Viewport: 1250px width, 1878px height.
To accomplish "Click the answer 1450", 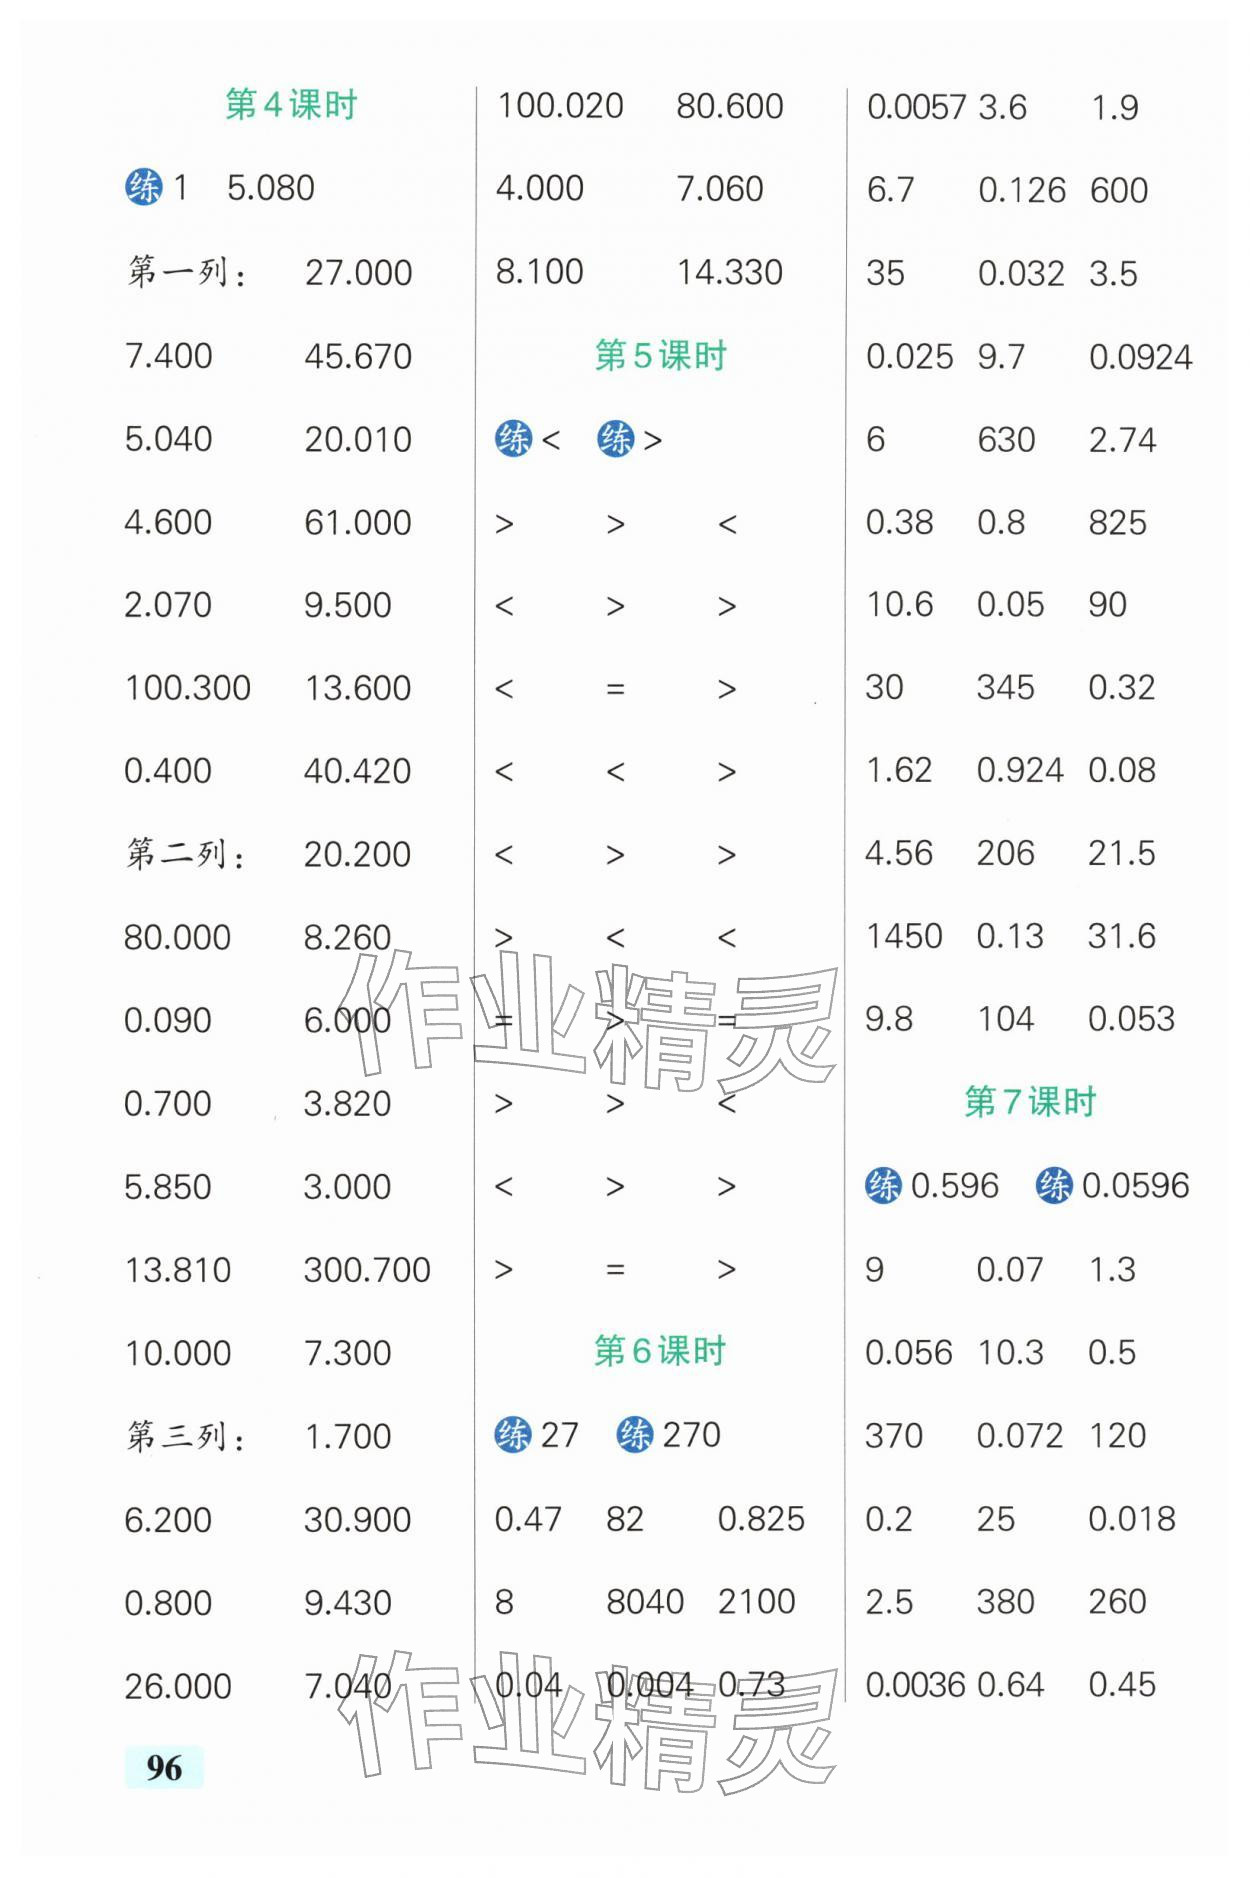I will [x=904, y=936].
